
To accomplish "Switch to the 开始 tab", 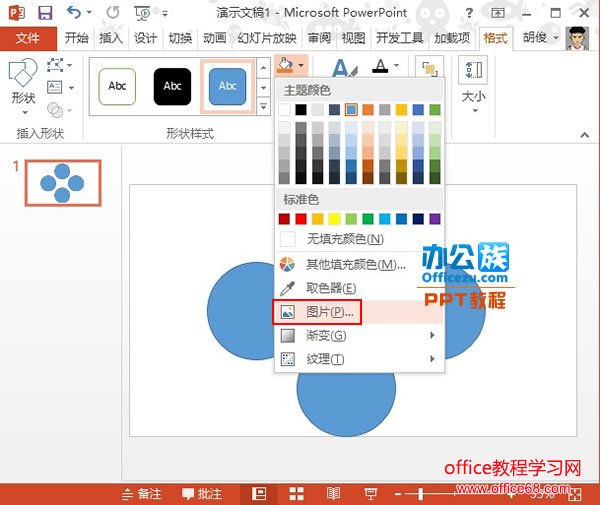I will 77,38.
